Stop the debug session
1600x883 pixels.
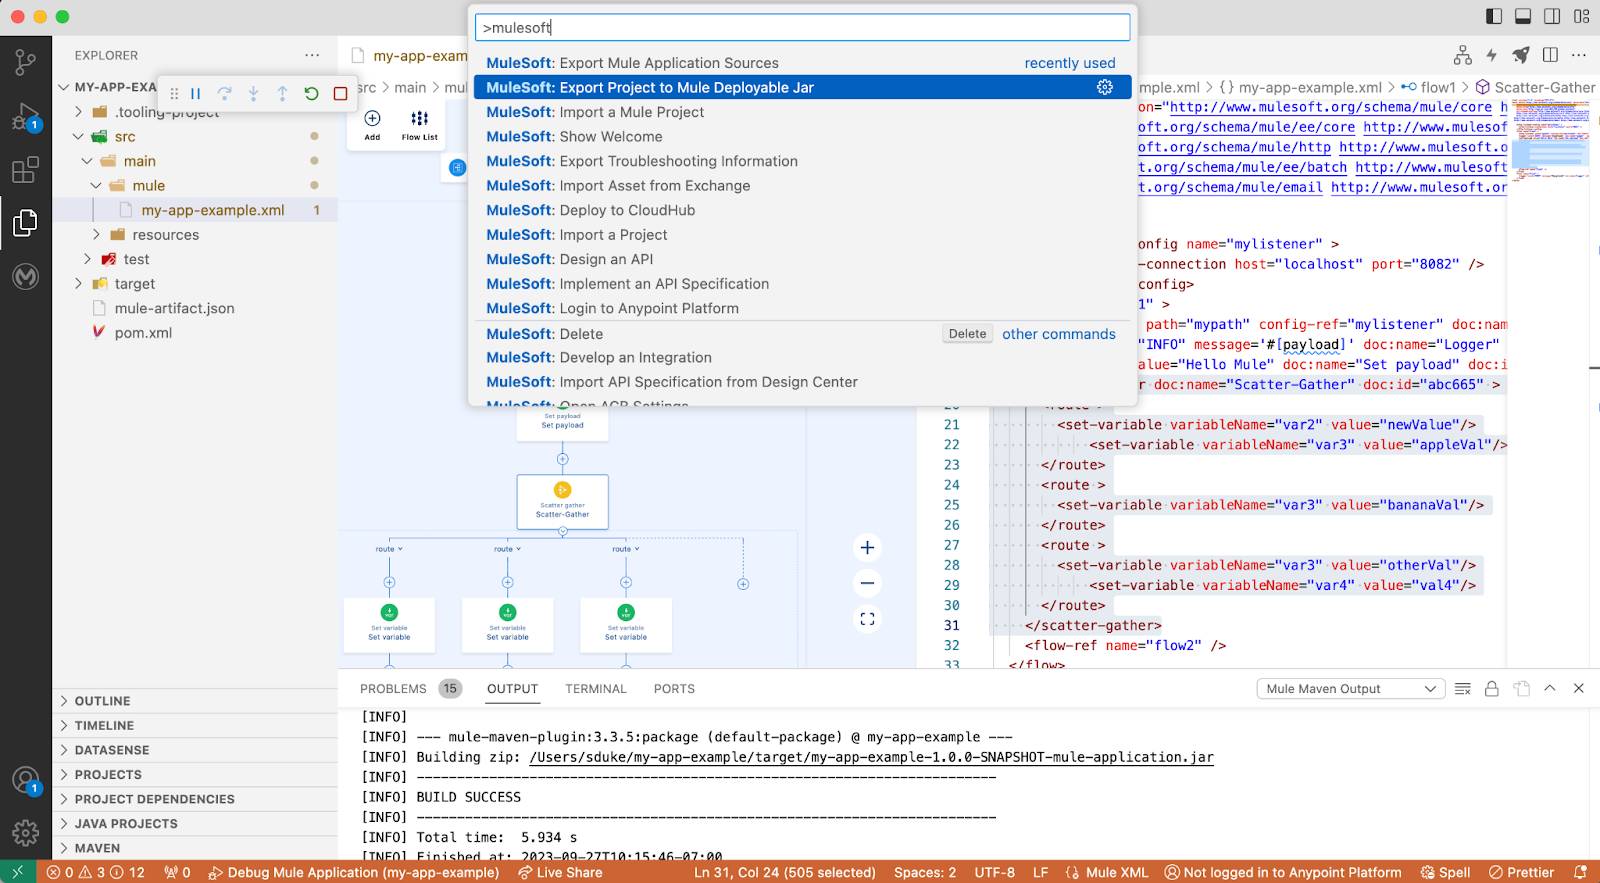(340, 93)
